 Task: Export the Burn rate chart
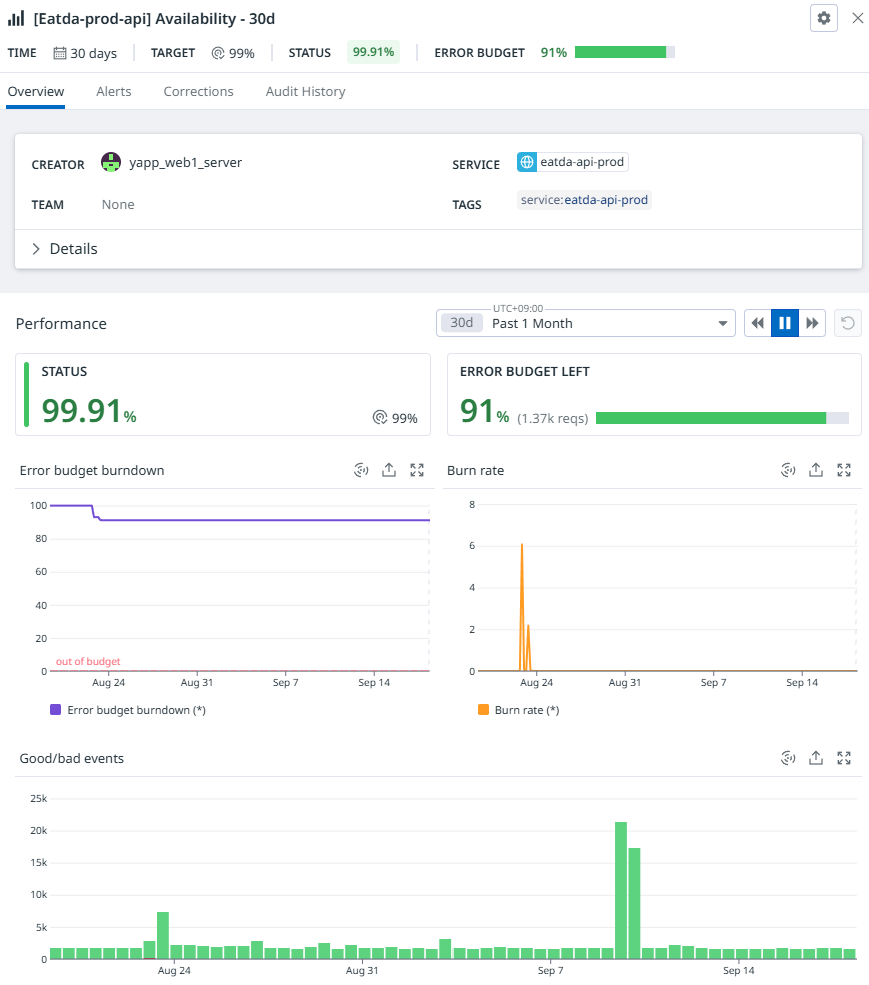pyautogui.click(x=816, y=470)
